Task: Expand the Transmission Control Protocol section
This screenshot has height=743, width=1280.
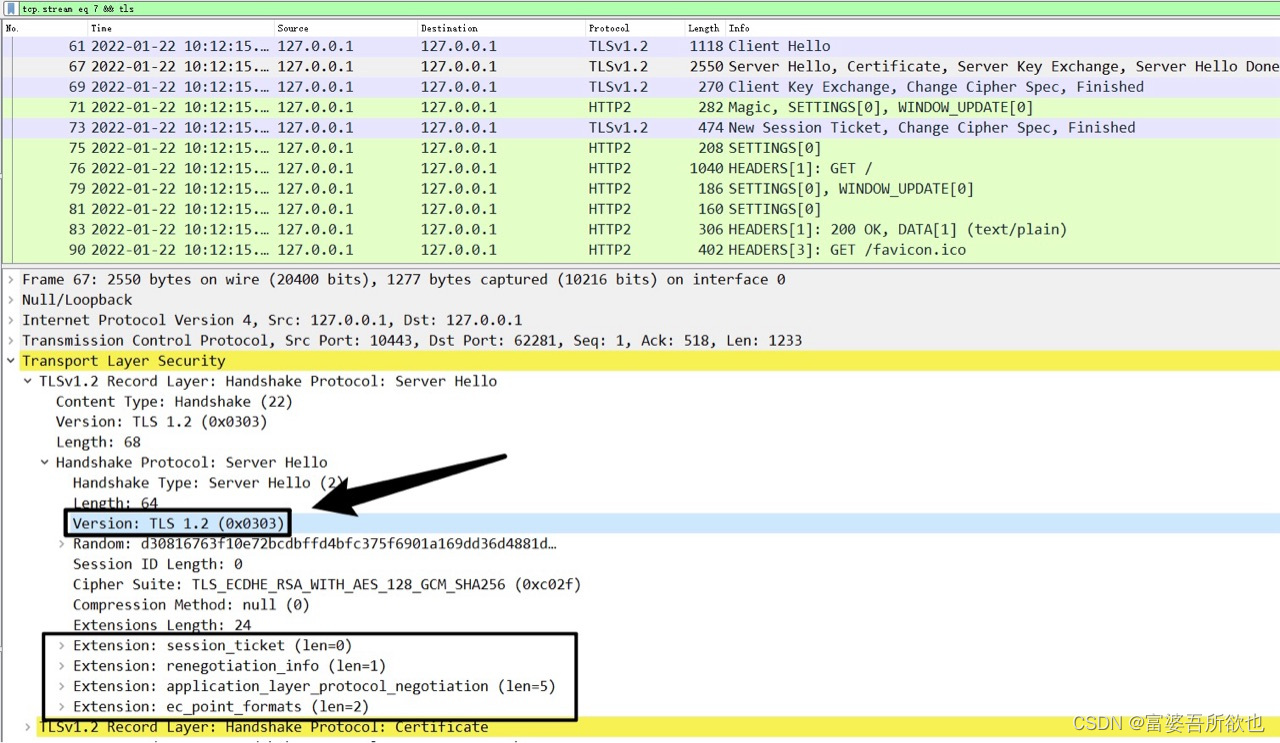Action: pyautogui.click(x=10, y=340)
